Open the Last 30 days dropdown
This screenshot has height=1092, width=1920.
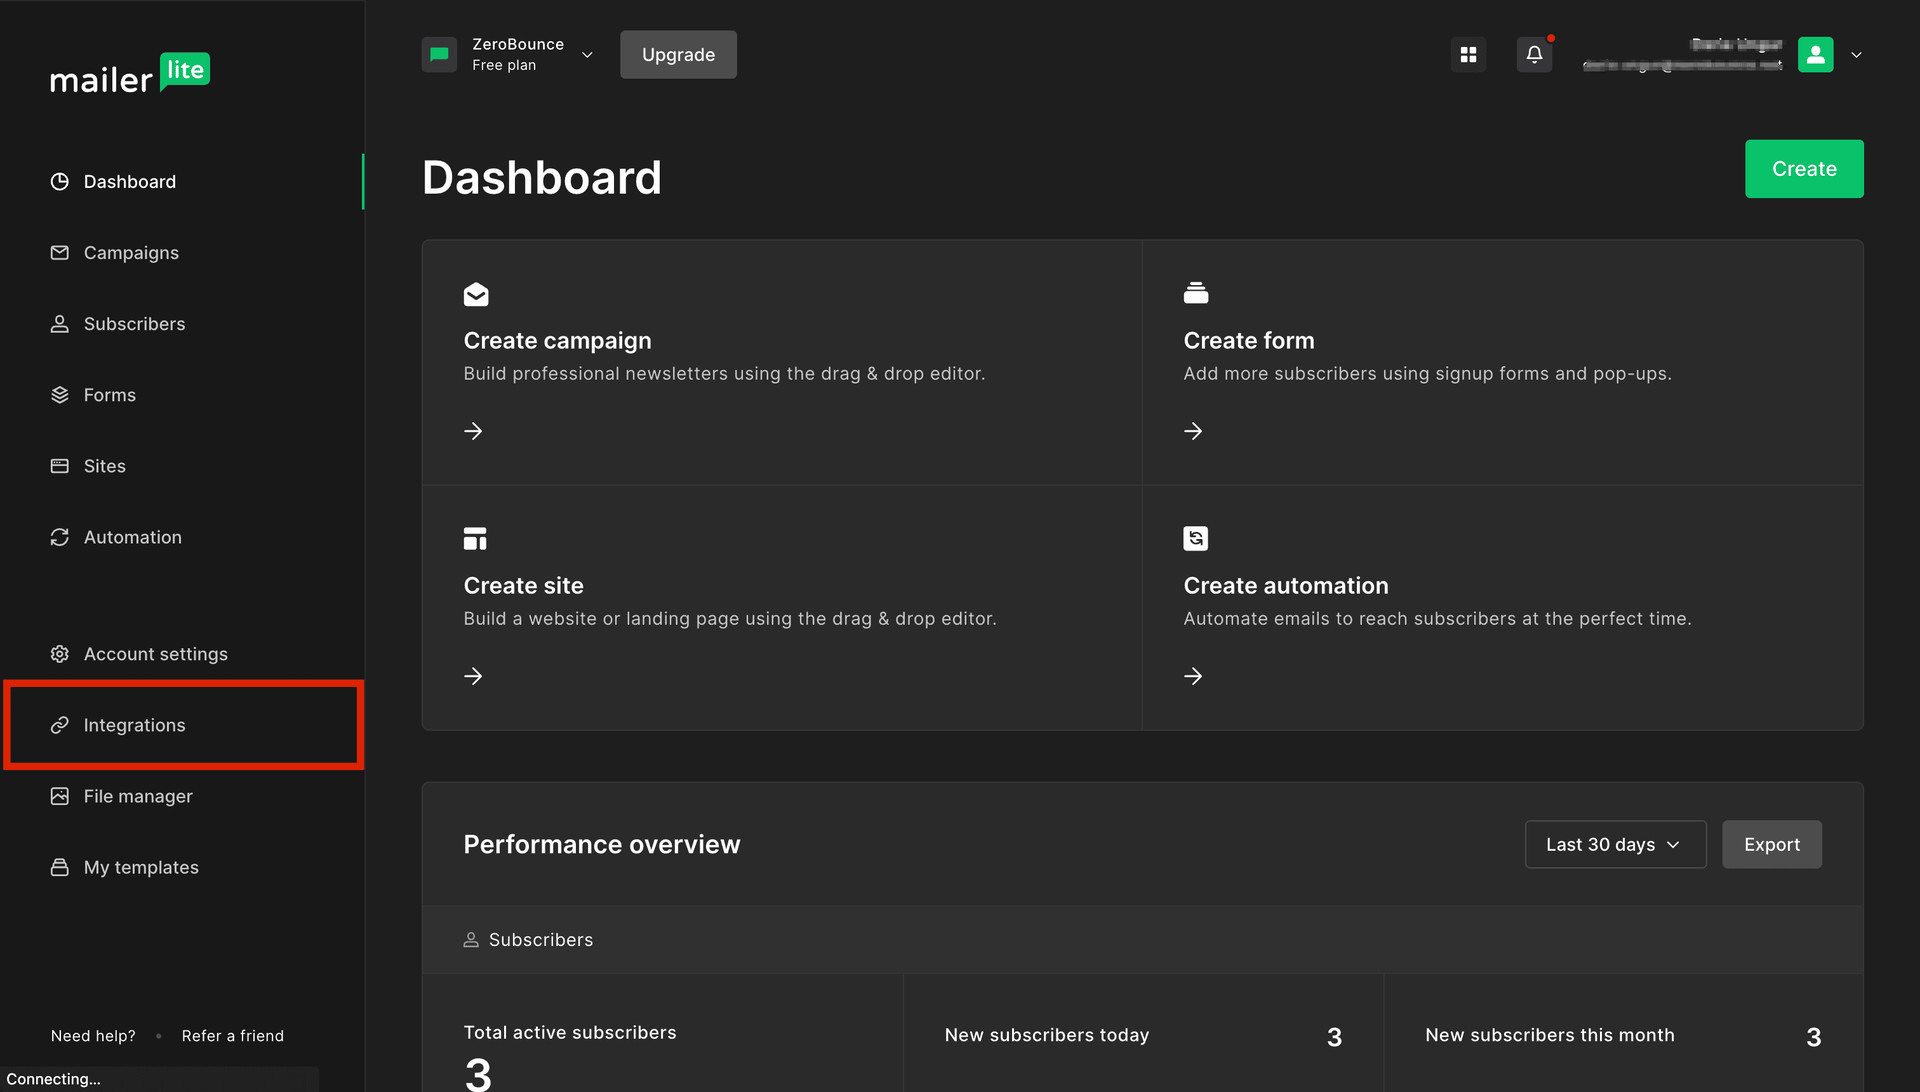(x=1614, y=844)
